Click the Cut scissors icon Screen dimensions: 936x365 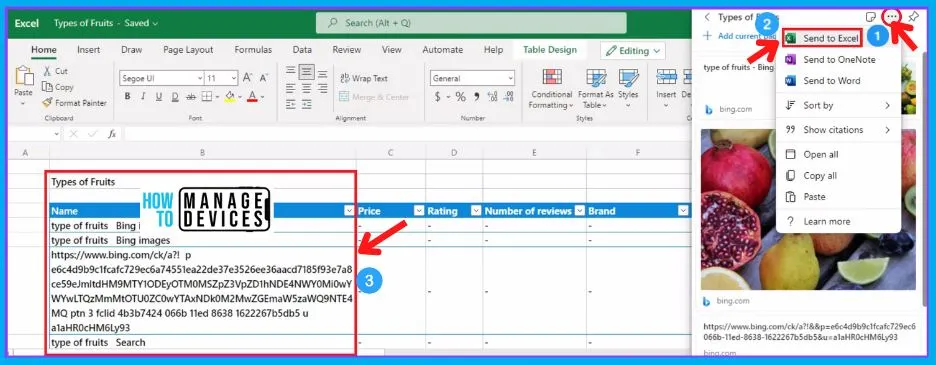click(x=47, y=71)
